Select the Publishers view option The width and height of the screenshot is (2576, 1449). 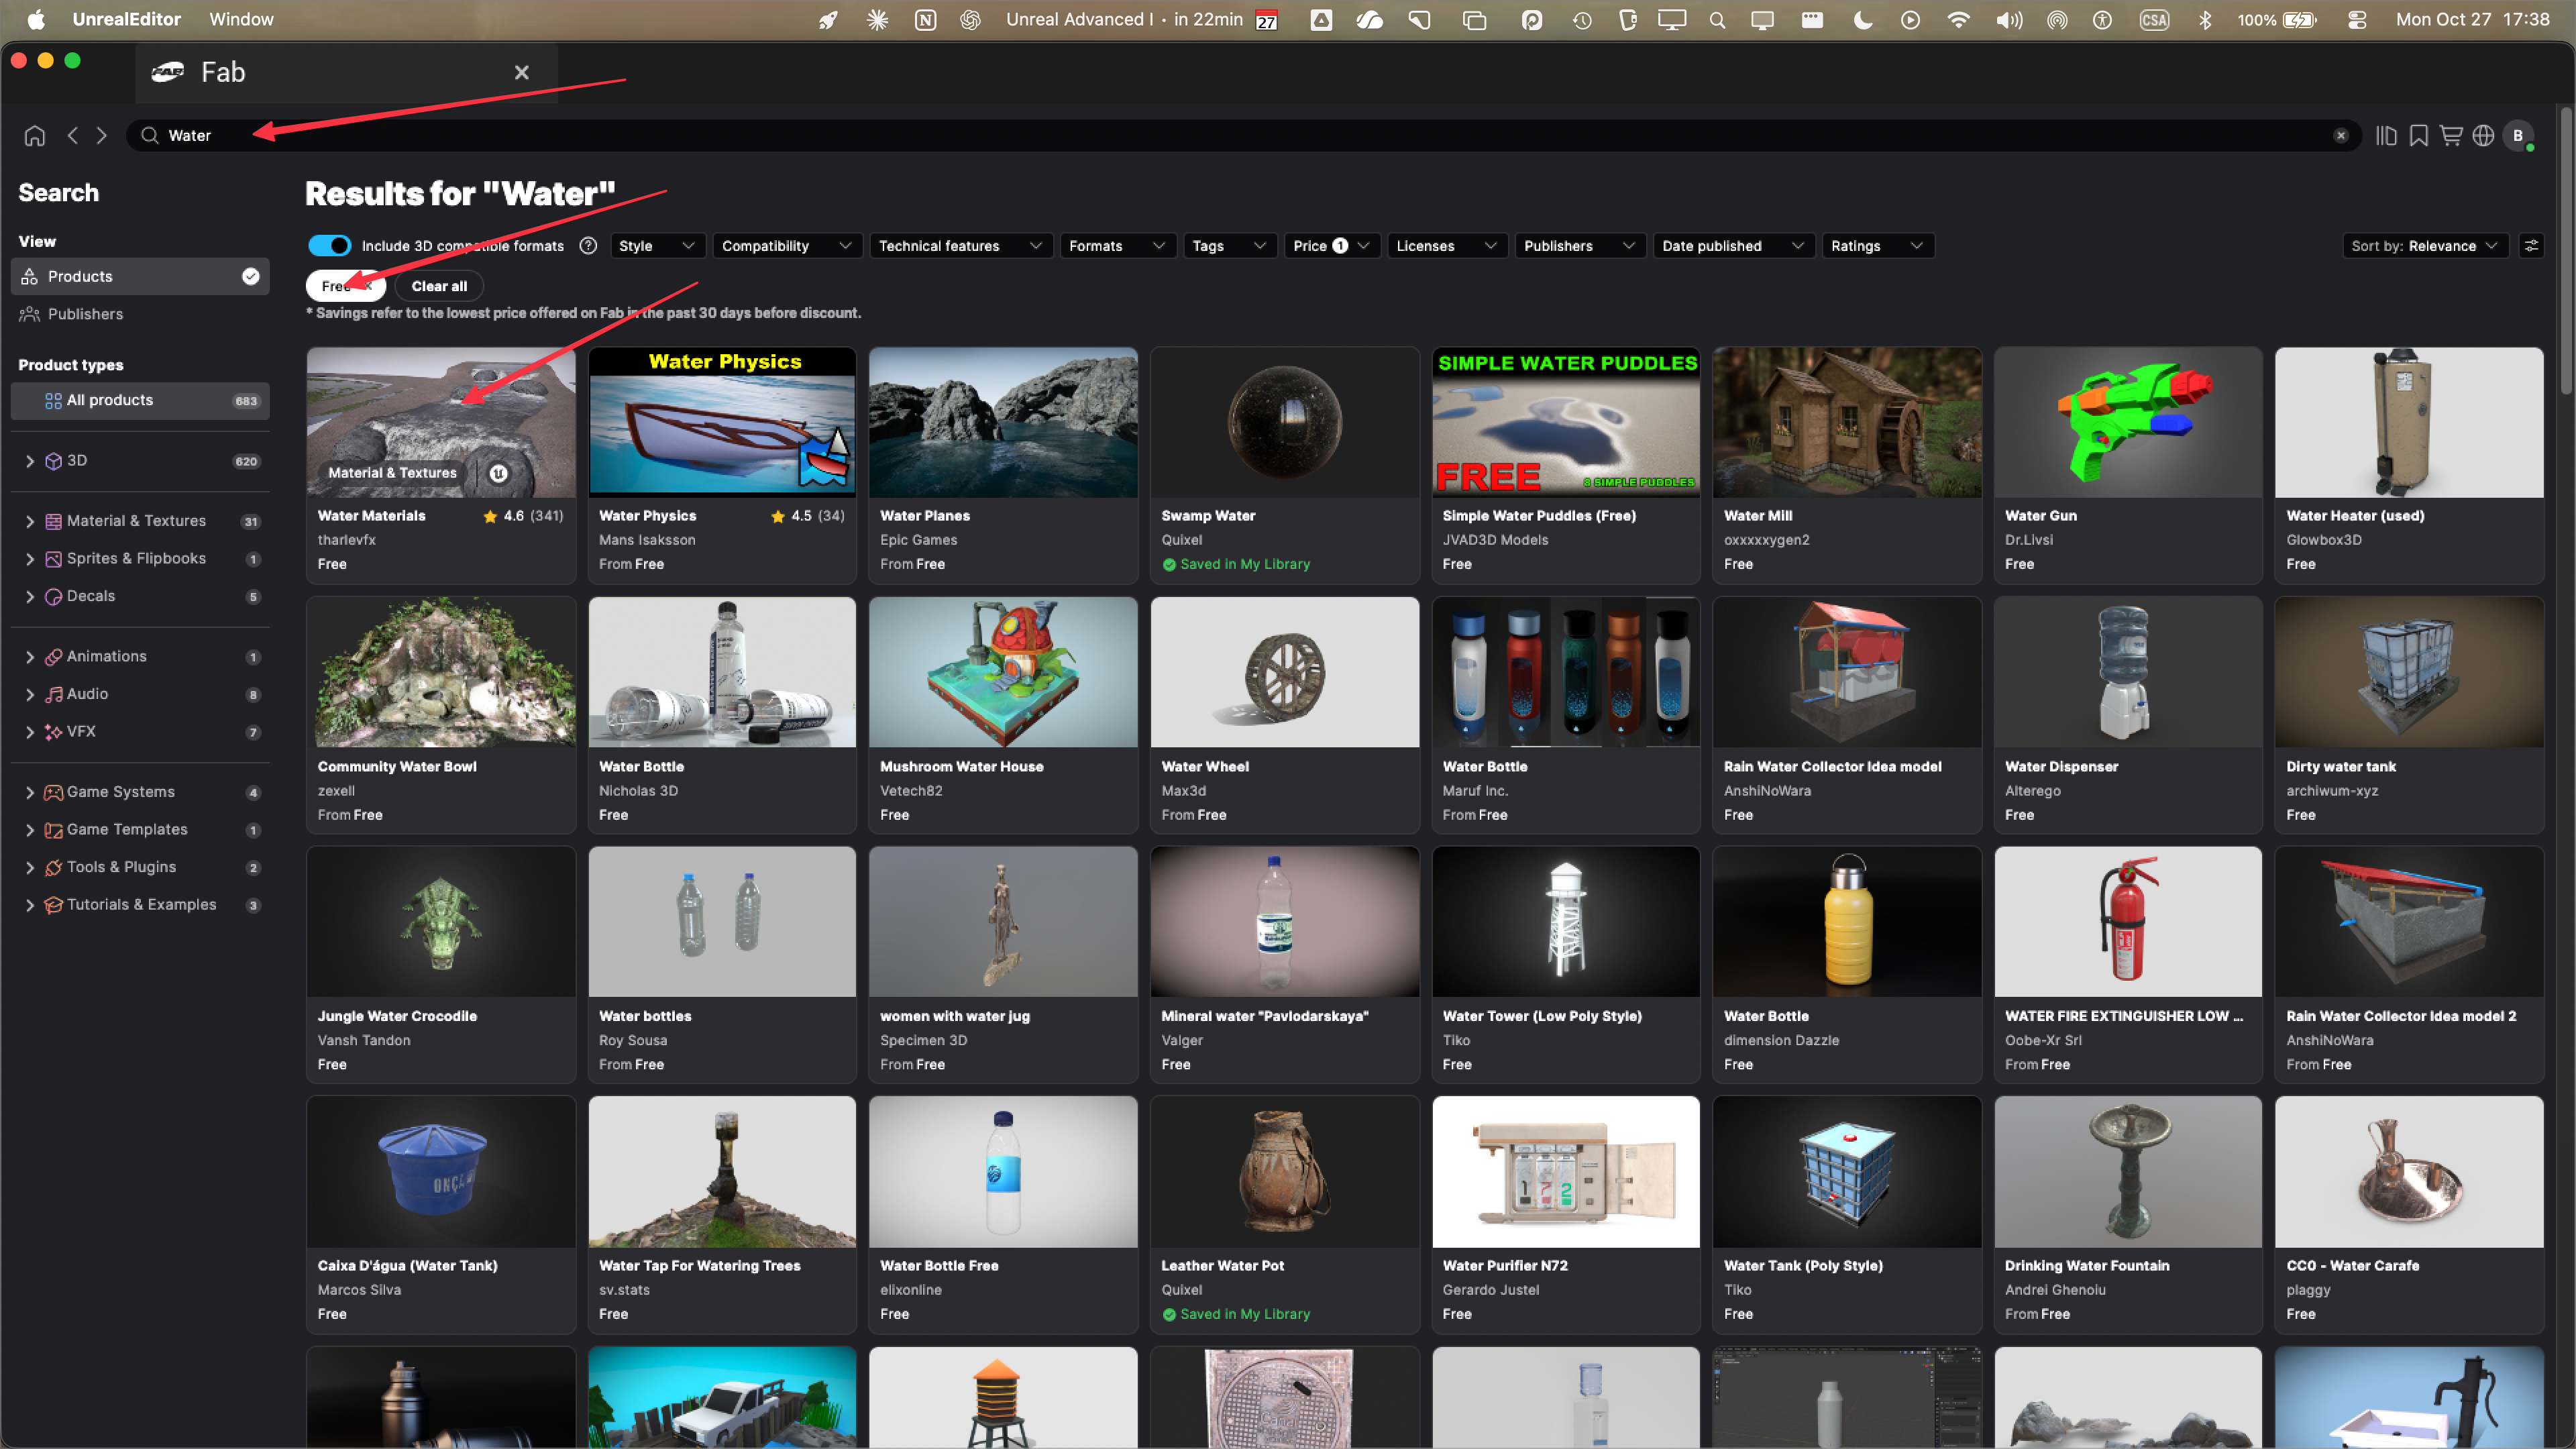[x=140, y=314]
